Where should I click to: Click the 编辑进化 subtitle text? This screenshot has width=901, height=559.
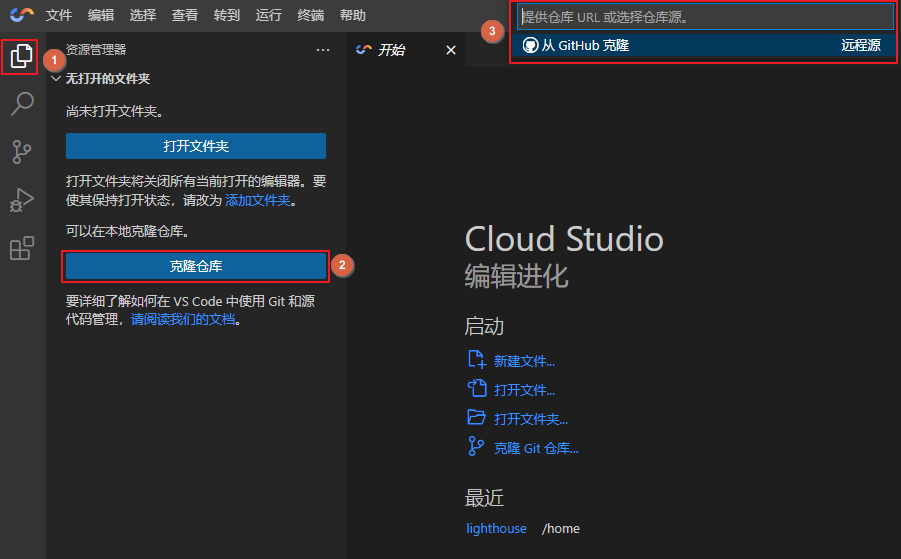coord(517,276)
